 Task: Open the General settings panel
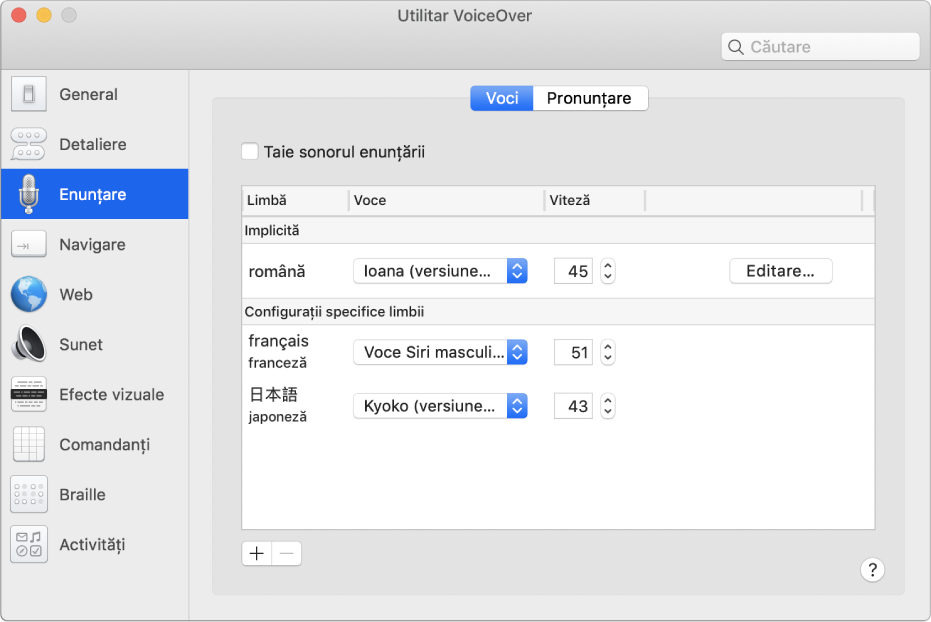[88, 94]
